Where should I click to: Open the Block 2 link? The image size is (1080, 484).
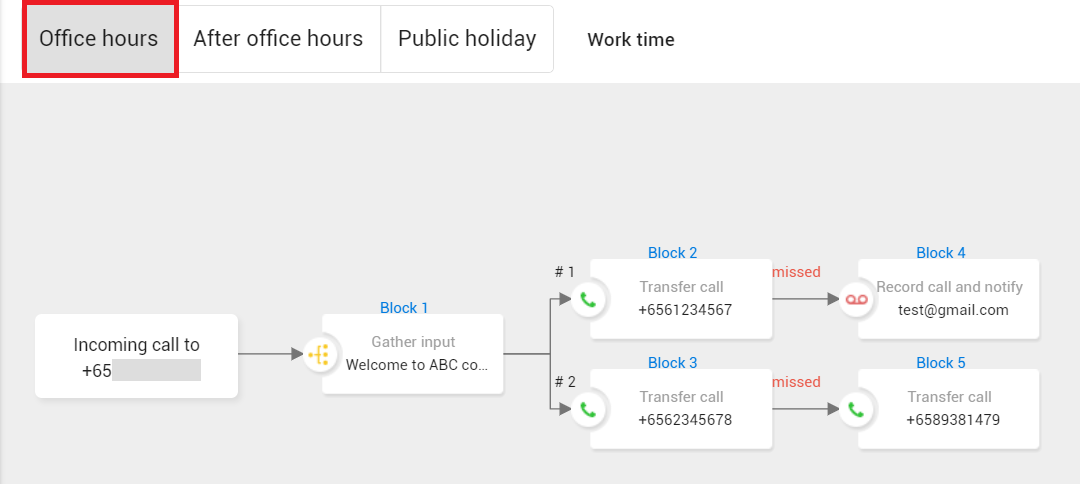tap(673, 253)
